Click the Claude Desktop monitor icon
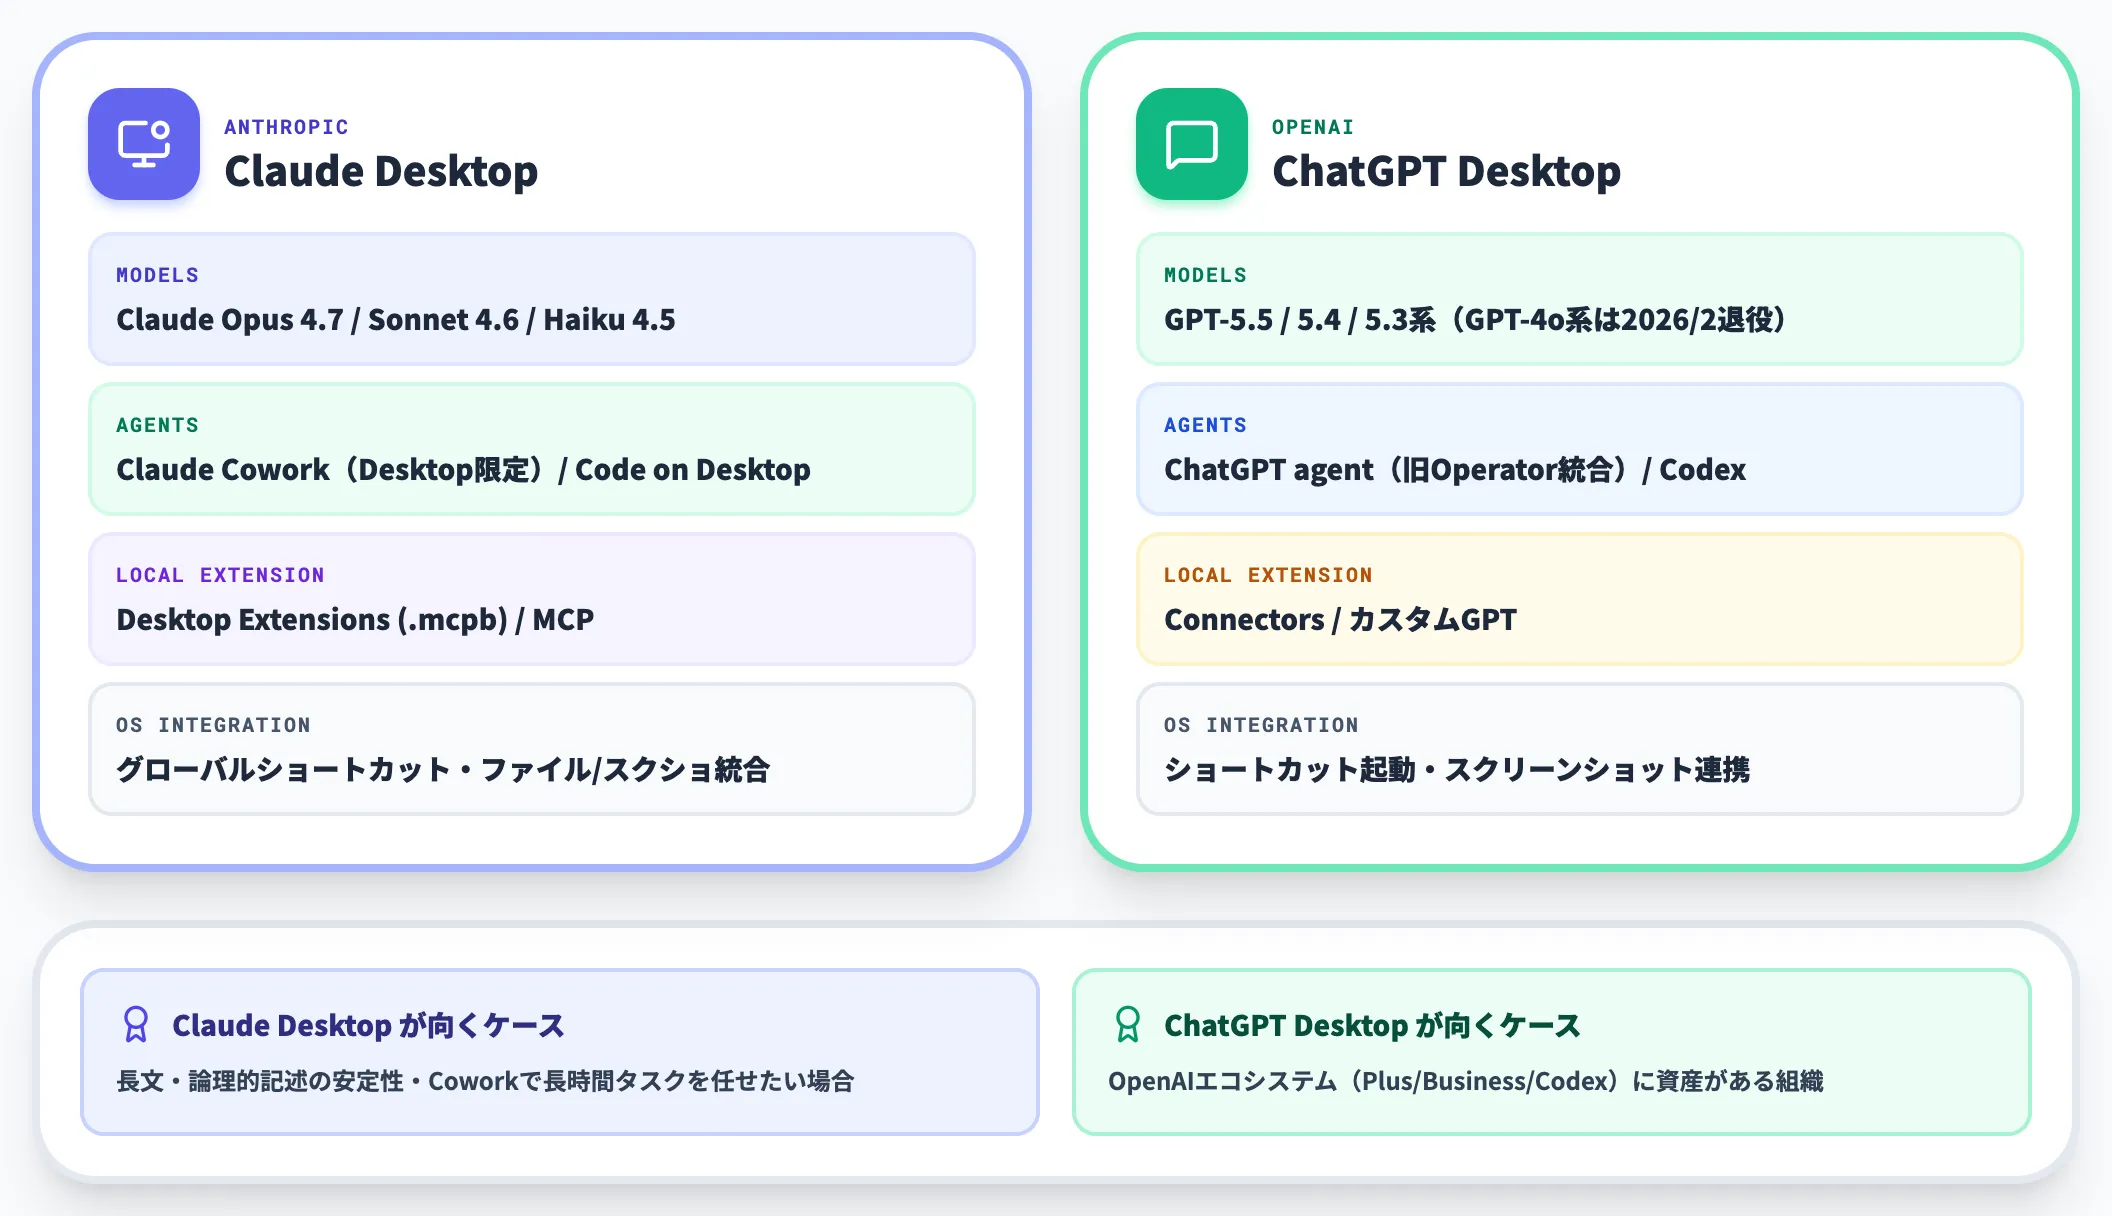This screenshot has width=2112, height=1216. pyautogui.click(x=144, y=144)
